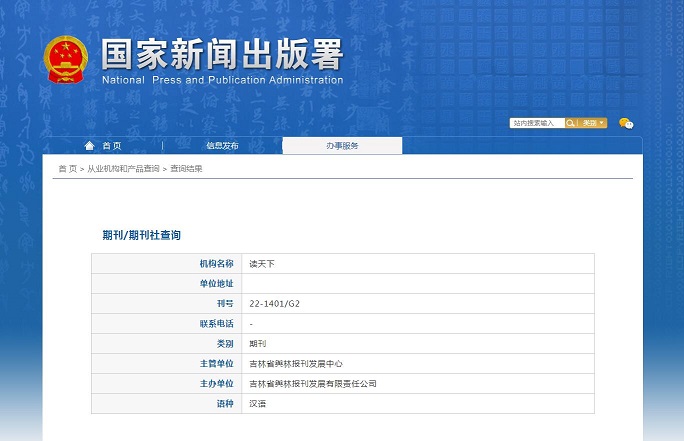Image resolution: width=684 pixels, height=441 pixels.
Task: Click the 吉林省舆林报刊发展中心 supervisor cell
Action: pos(295,364)
